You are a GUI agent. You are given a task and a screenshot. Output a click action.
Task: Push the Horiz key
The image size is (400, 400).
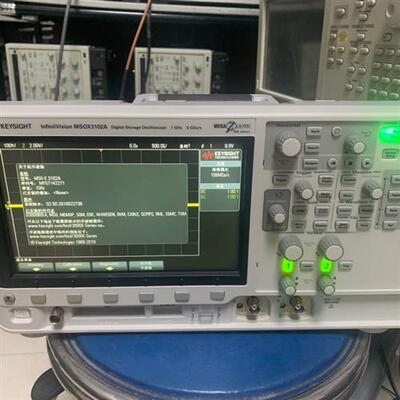tap(314, 131)
